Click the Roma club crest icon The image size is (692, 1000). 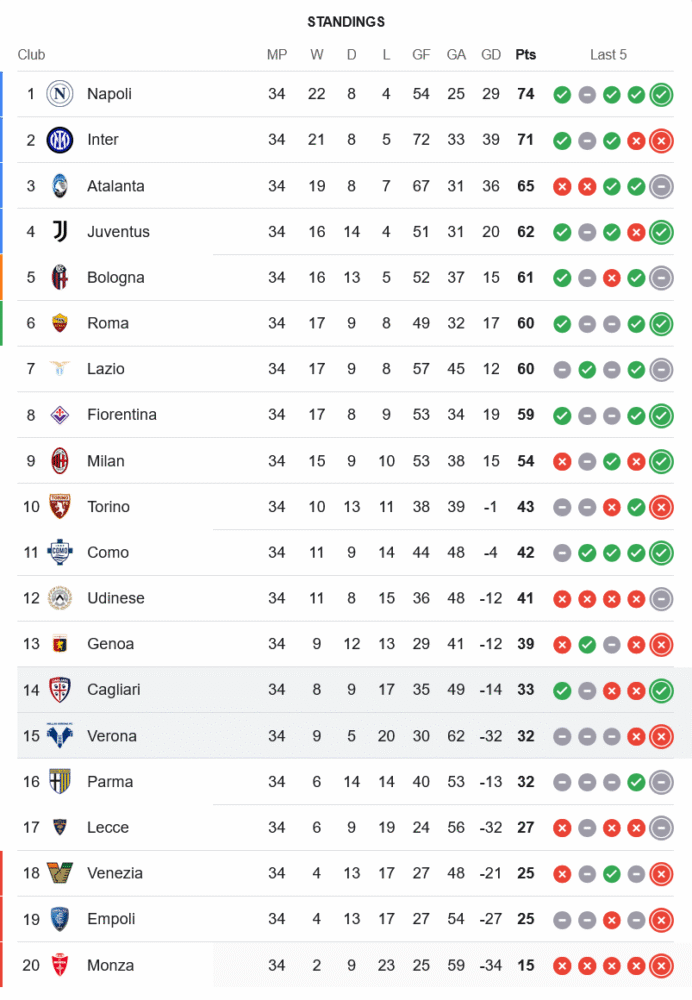(60, 323)
